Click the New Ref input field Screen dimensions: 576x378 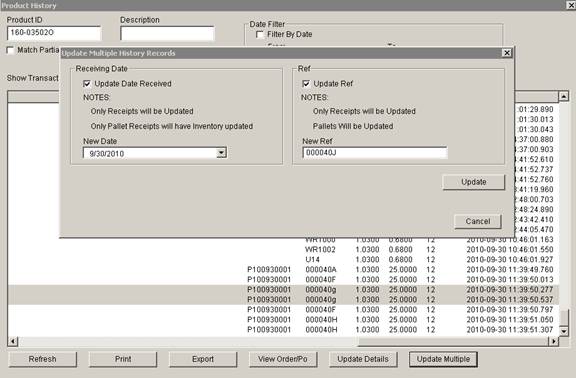[x=375, y=152]
